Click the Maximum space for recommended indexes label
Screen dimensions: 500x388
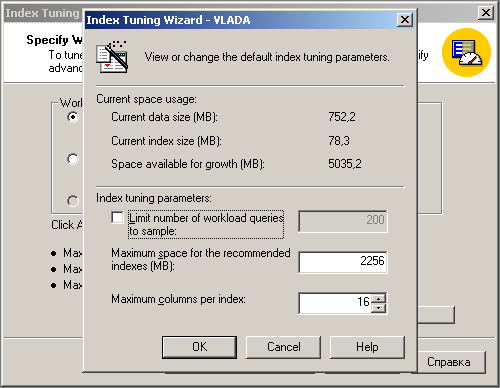[201, 259]
